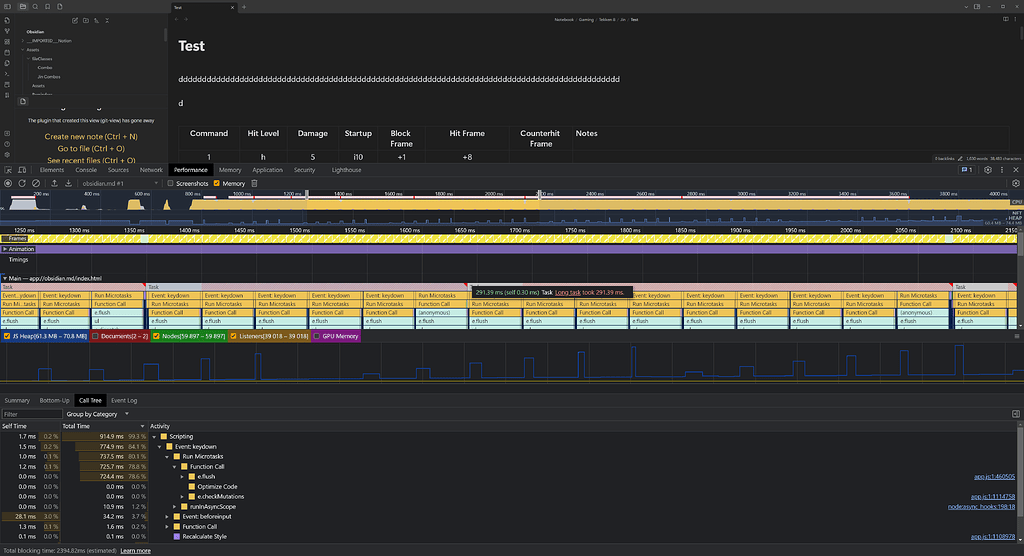The image size is (1024, 556).
Task: Open the graph view ribbon icon
Action: [x=7, y=31]
